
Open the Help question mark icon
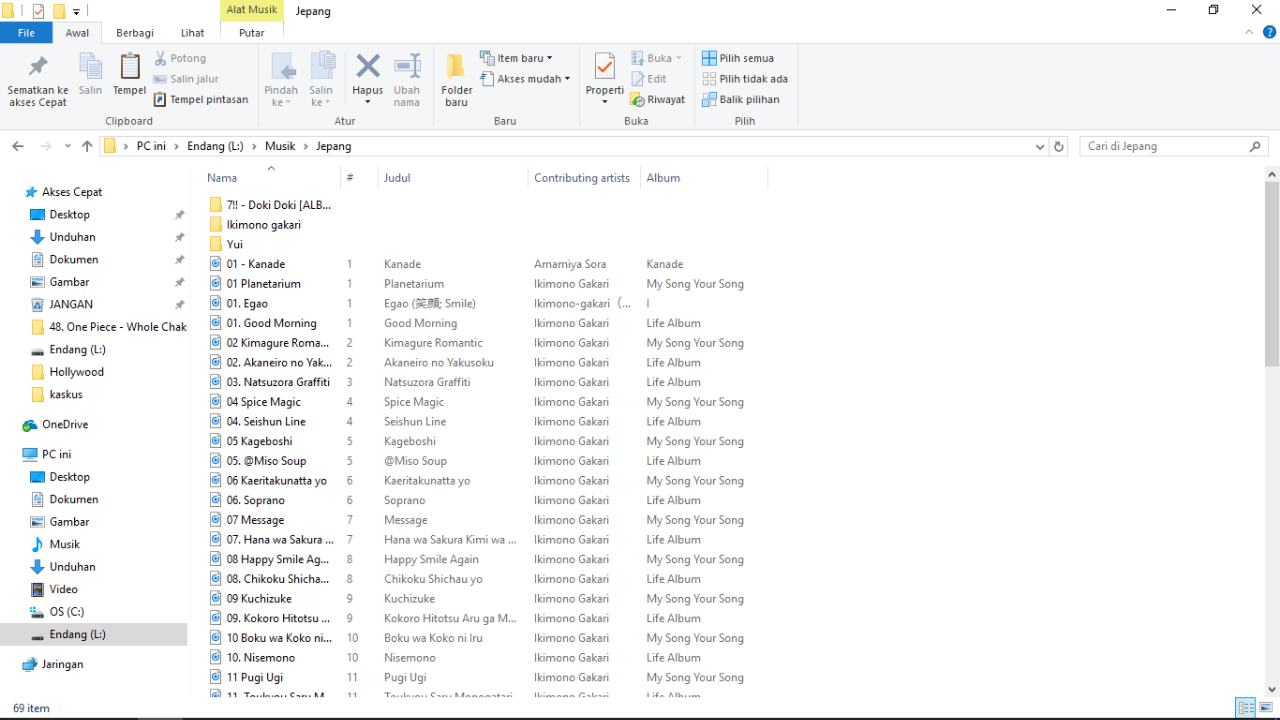pyautogui.click(x=1270, y=33)
